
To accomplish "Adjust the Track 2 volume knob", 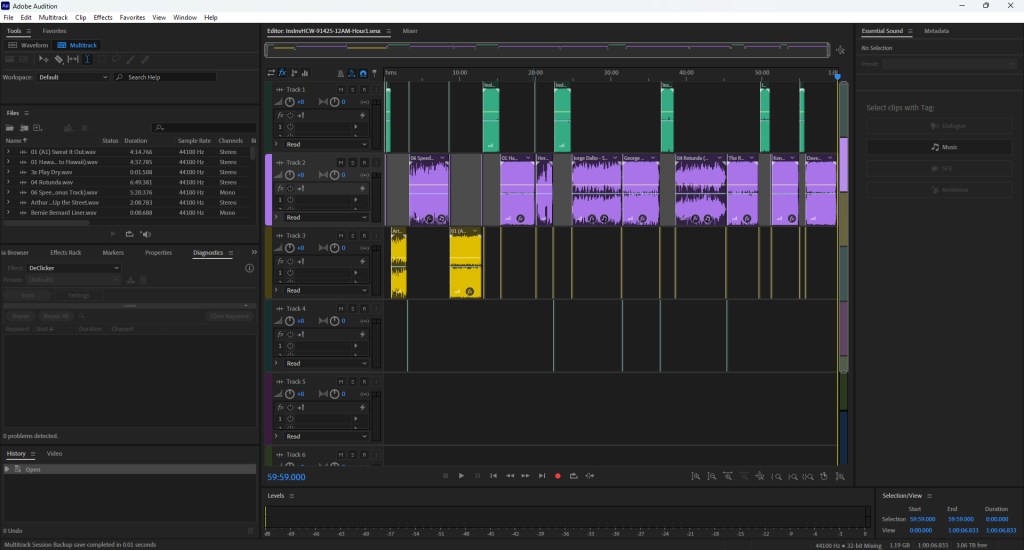I will point(290,175).
